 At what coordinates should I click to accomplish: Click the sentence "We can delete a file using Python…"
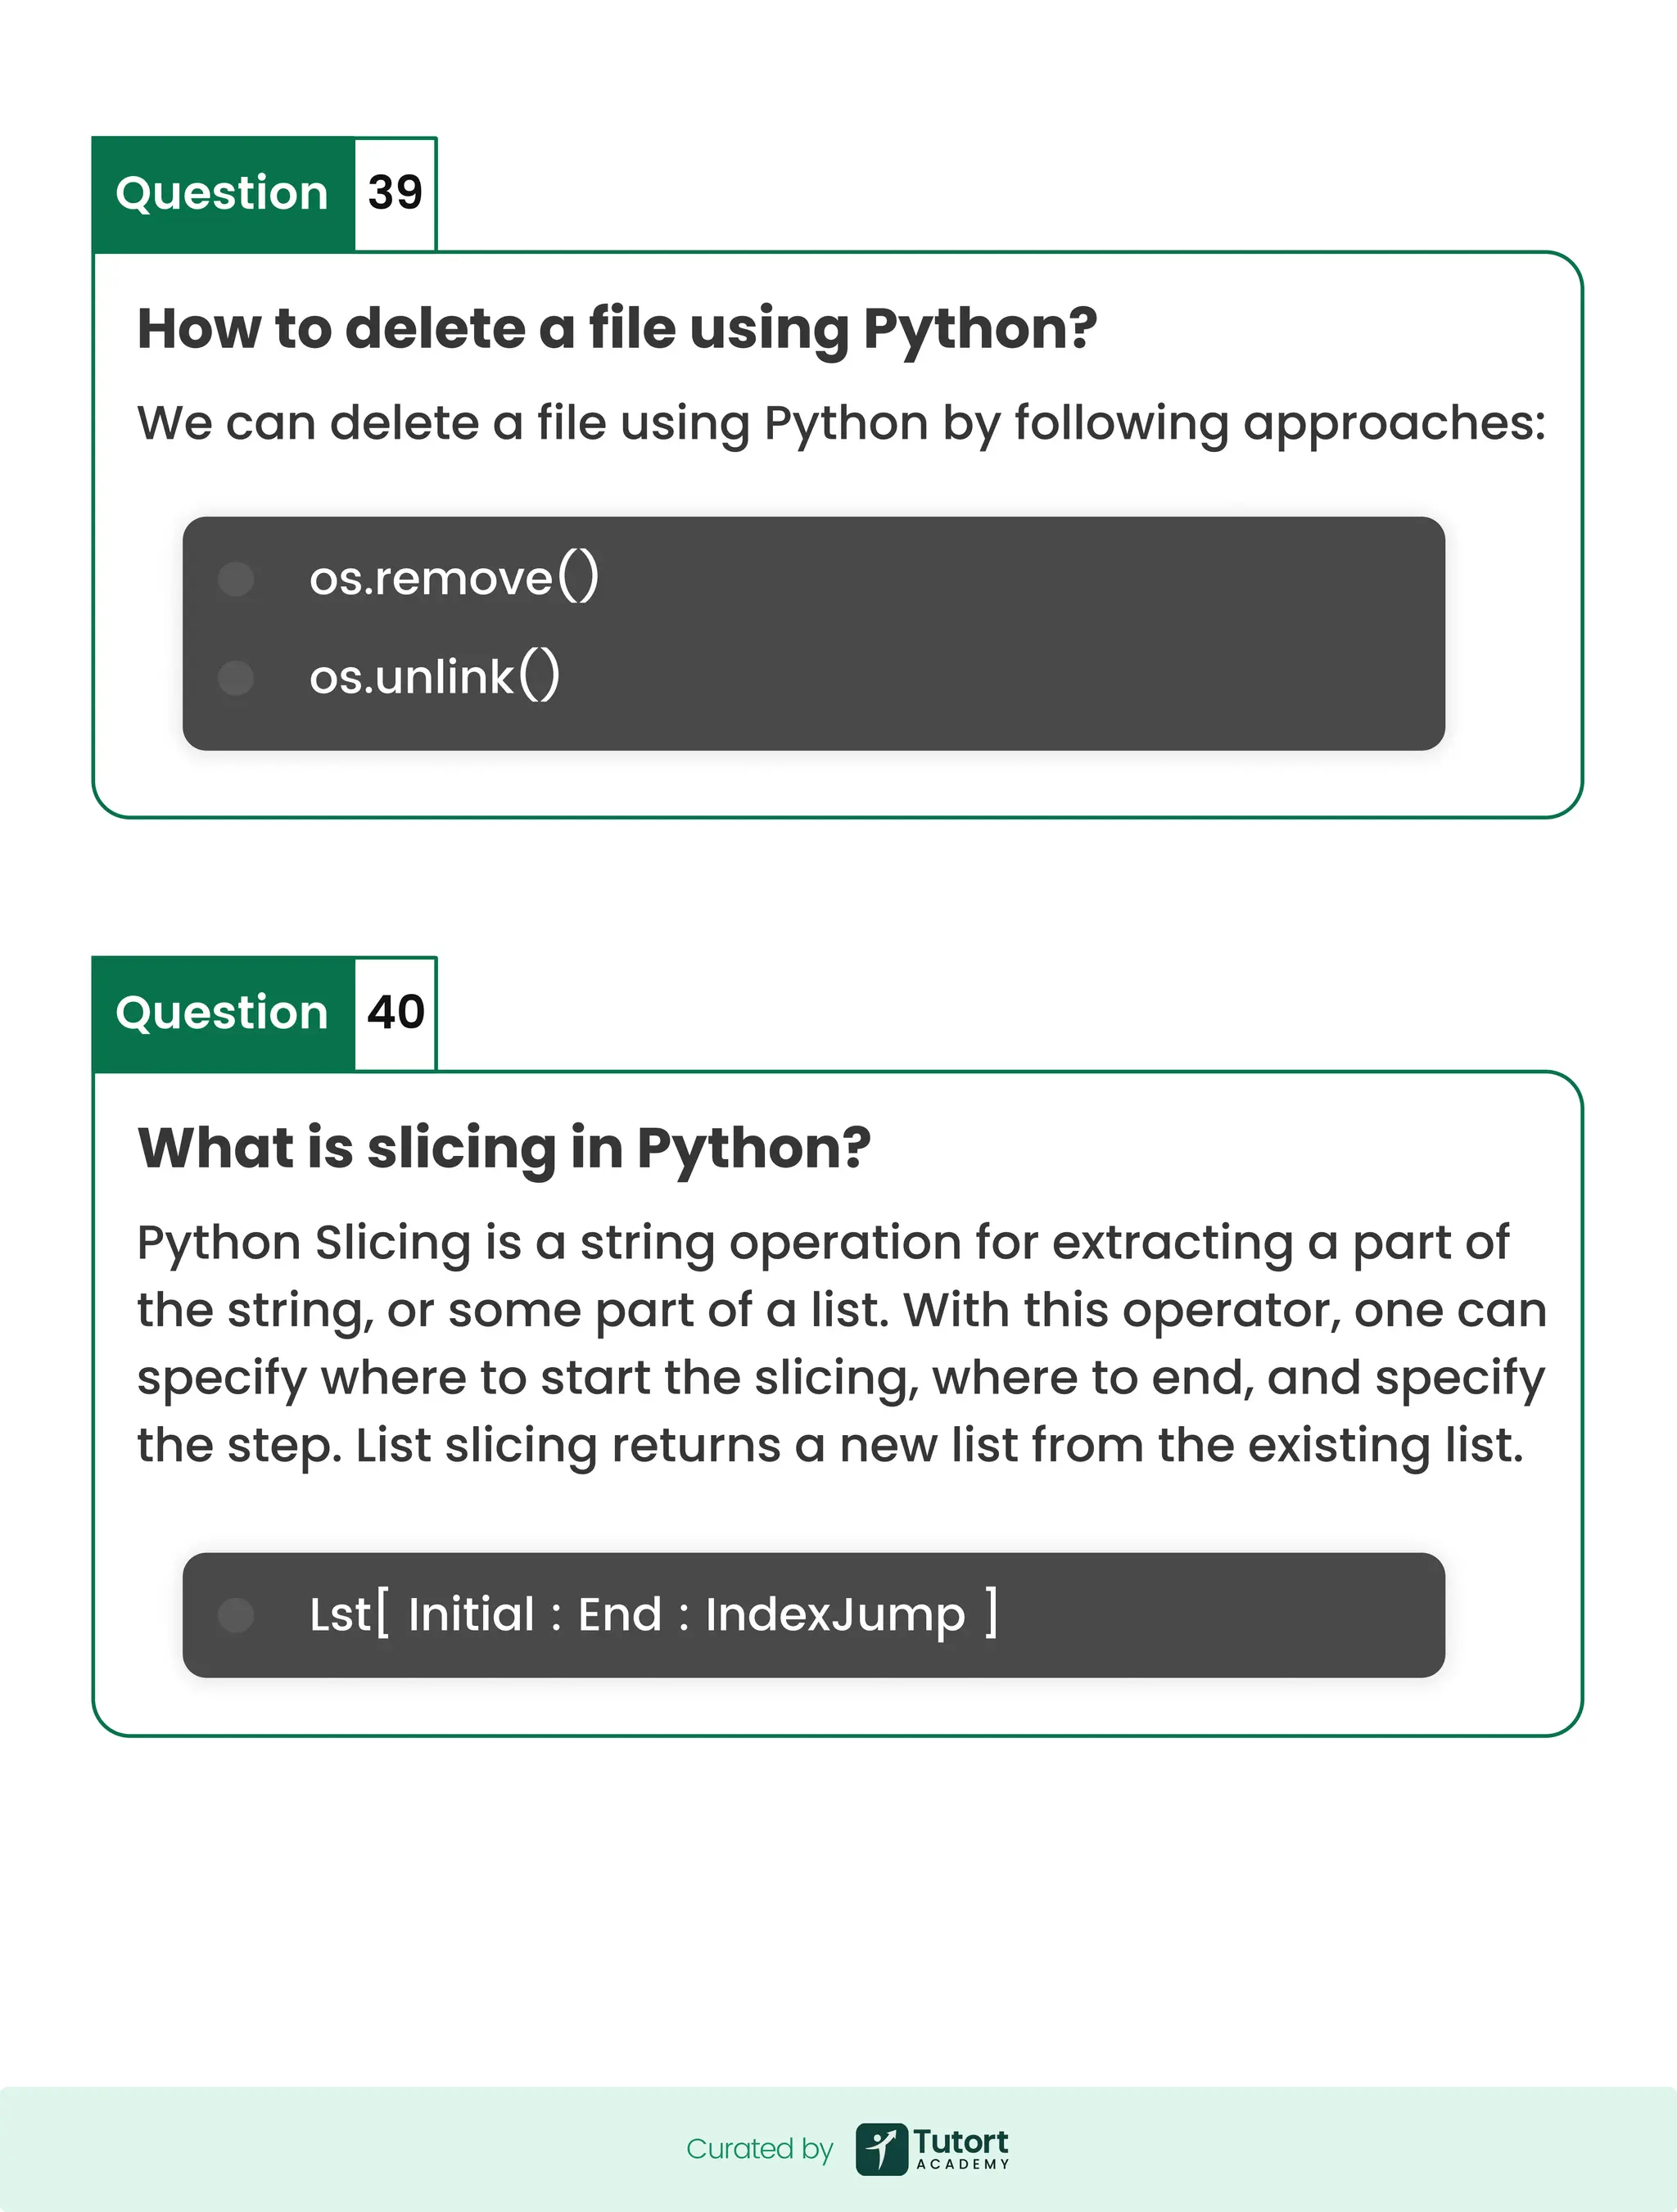841,423
